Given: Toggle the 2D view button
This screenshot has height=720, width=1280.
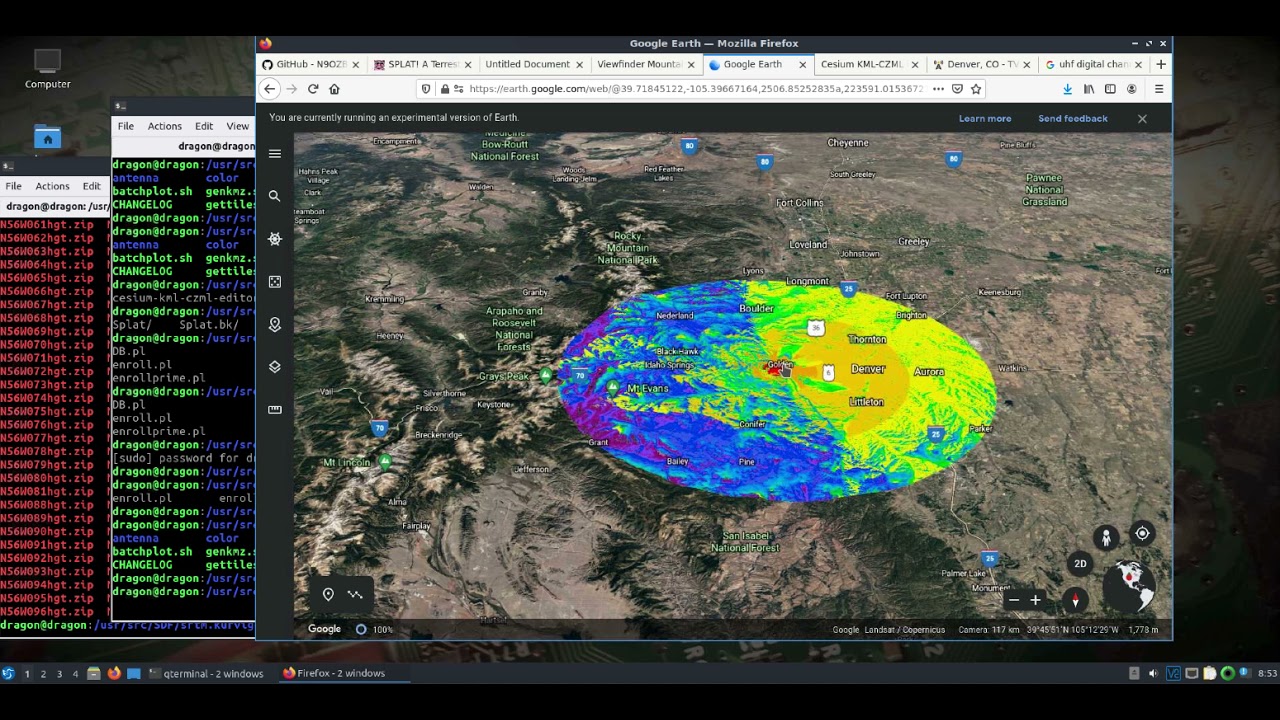Looking at the screenshot, I should pyautogui.click(x=1080, y=564).
